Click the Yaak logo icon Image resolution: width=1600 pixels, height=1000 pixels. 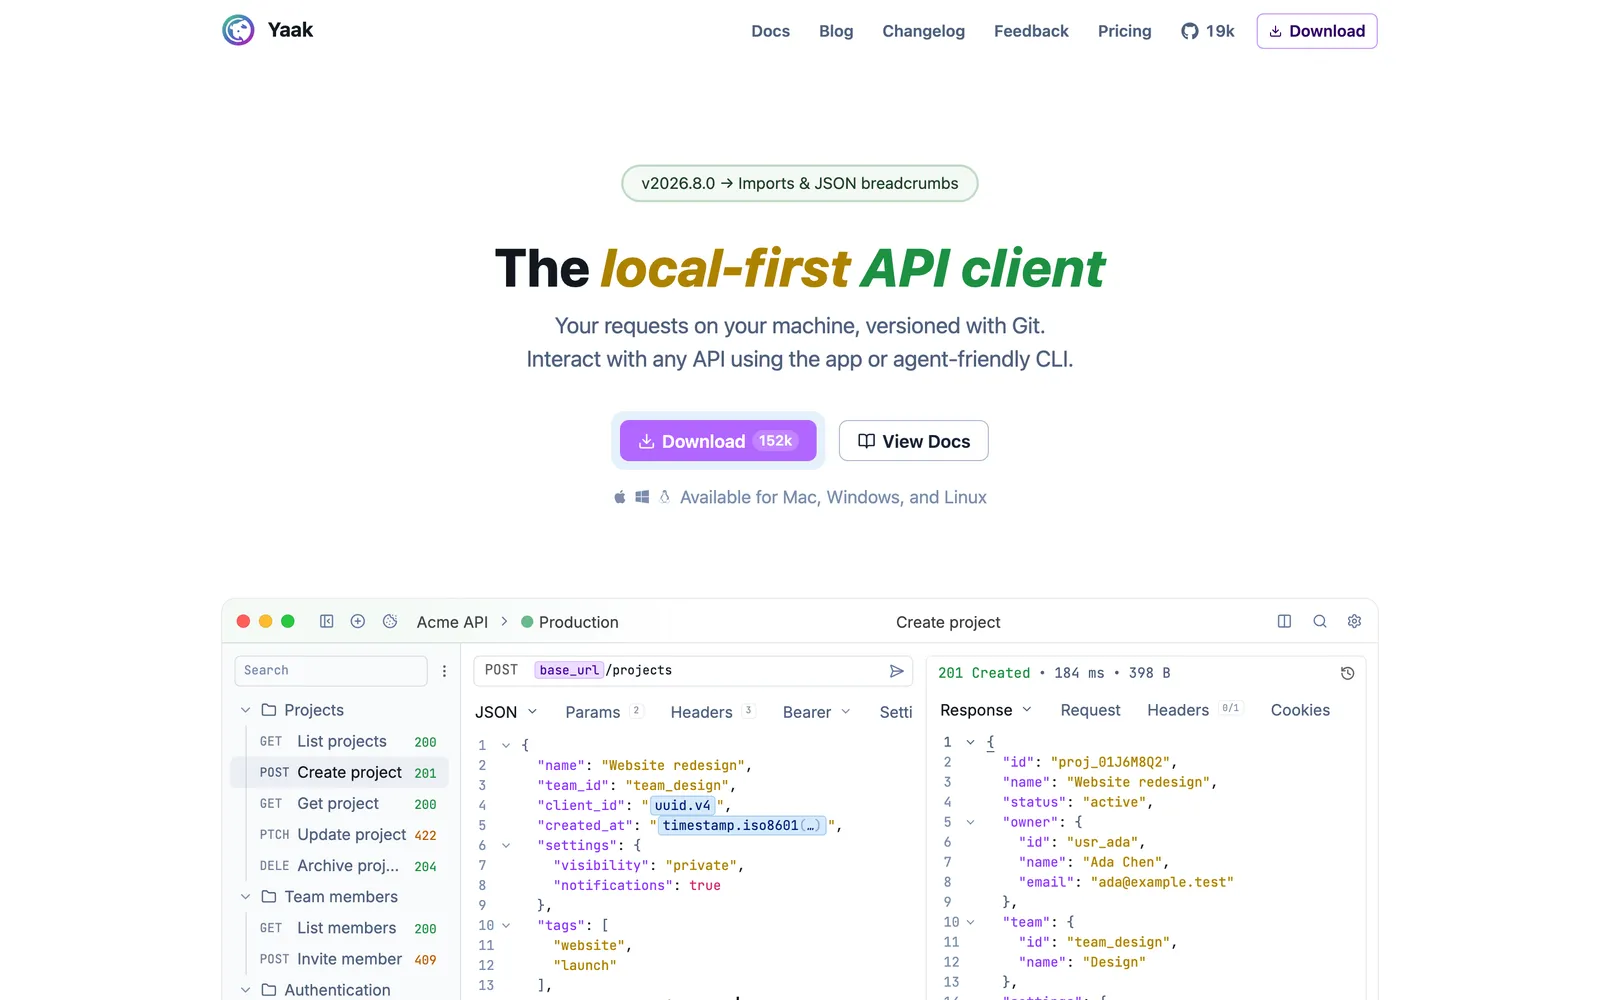click(x=238, y=30)
